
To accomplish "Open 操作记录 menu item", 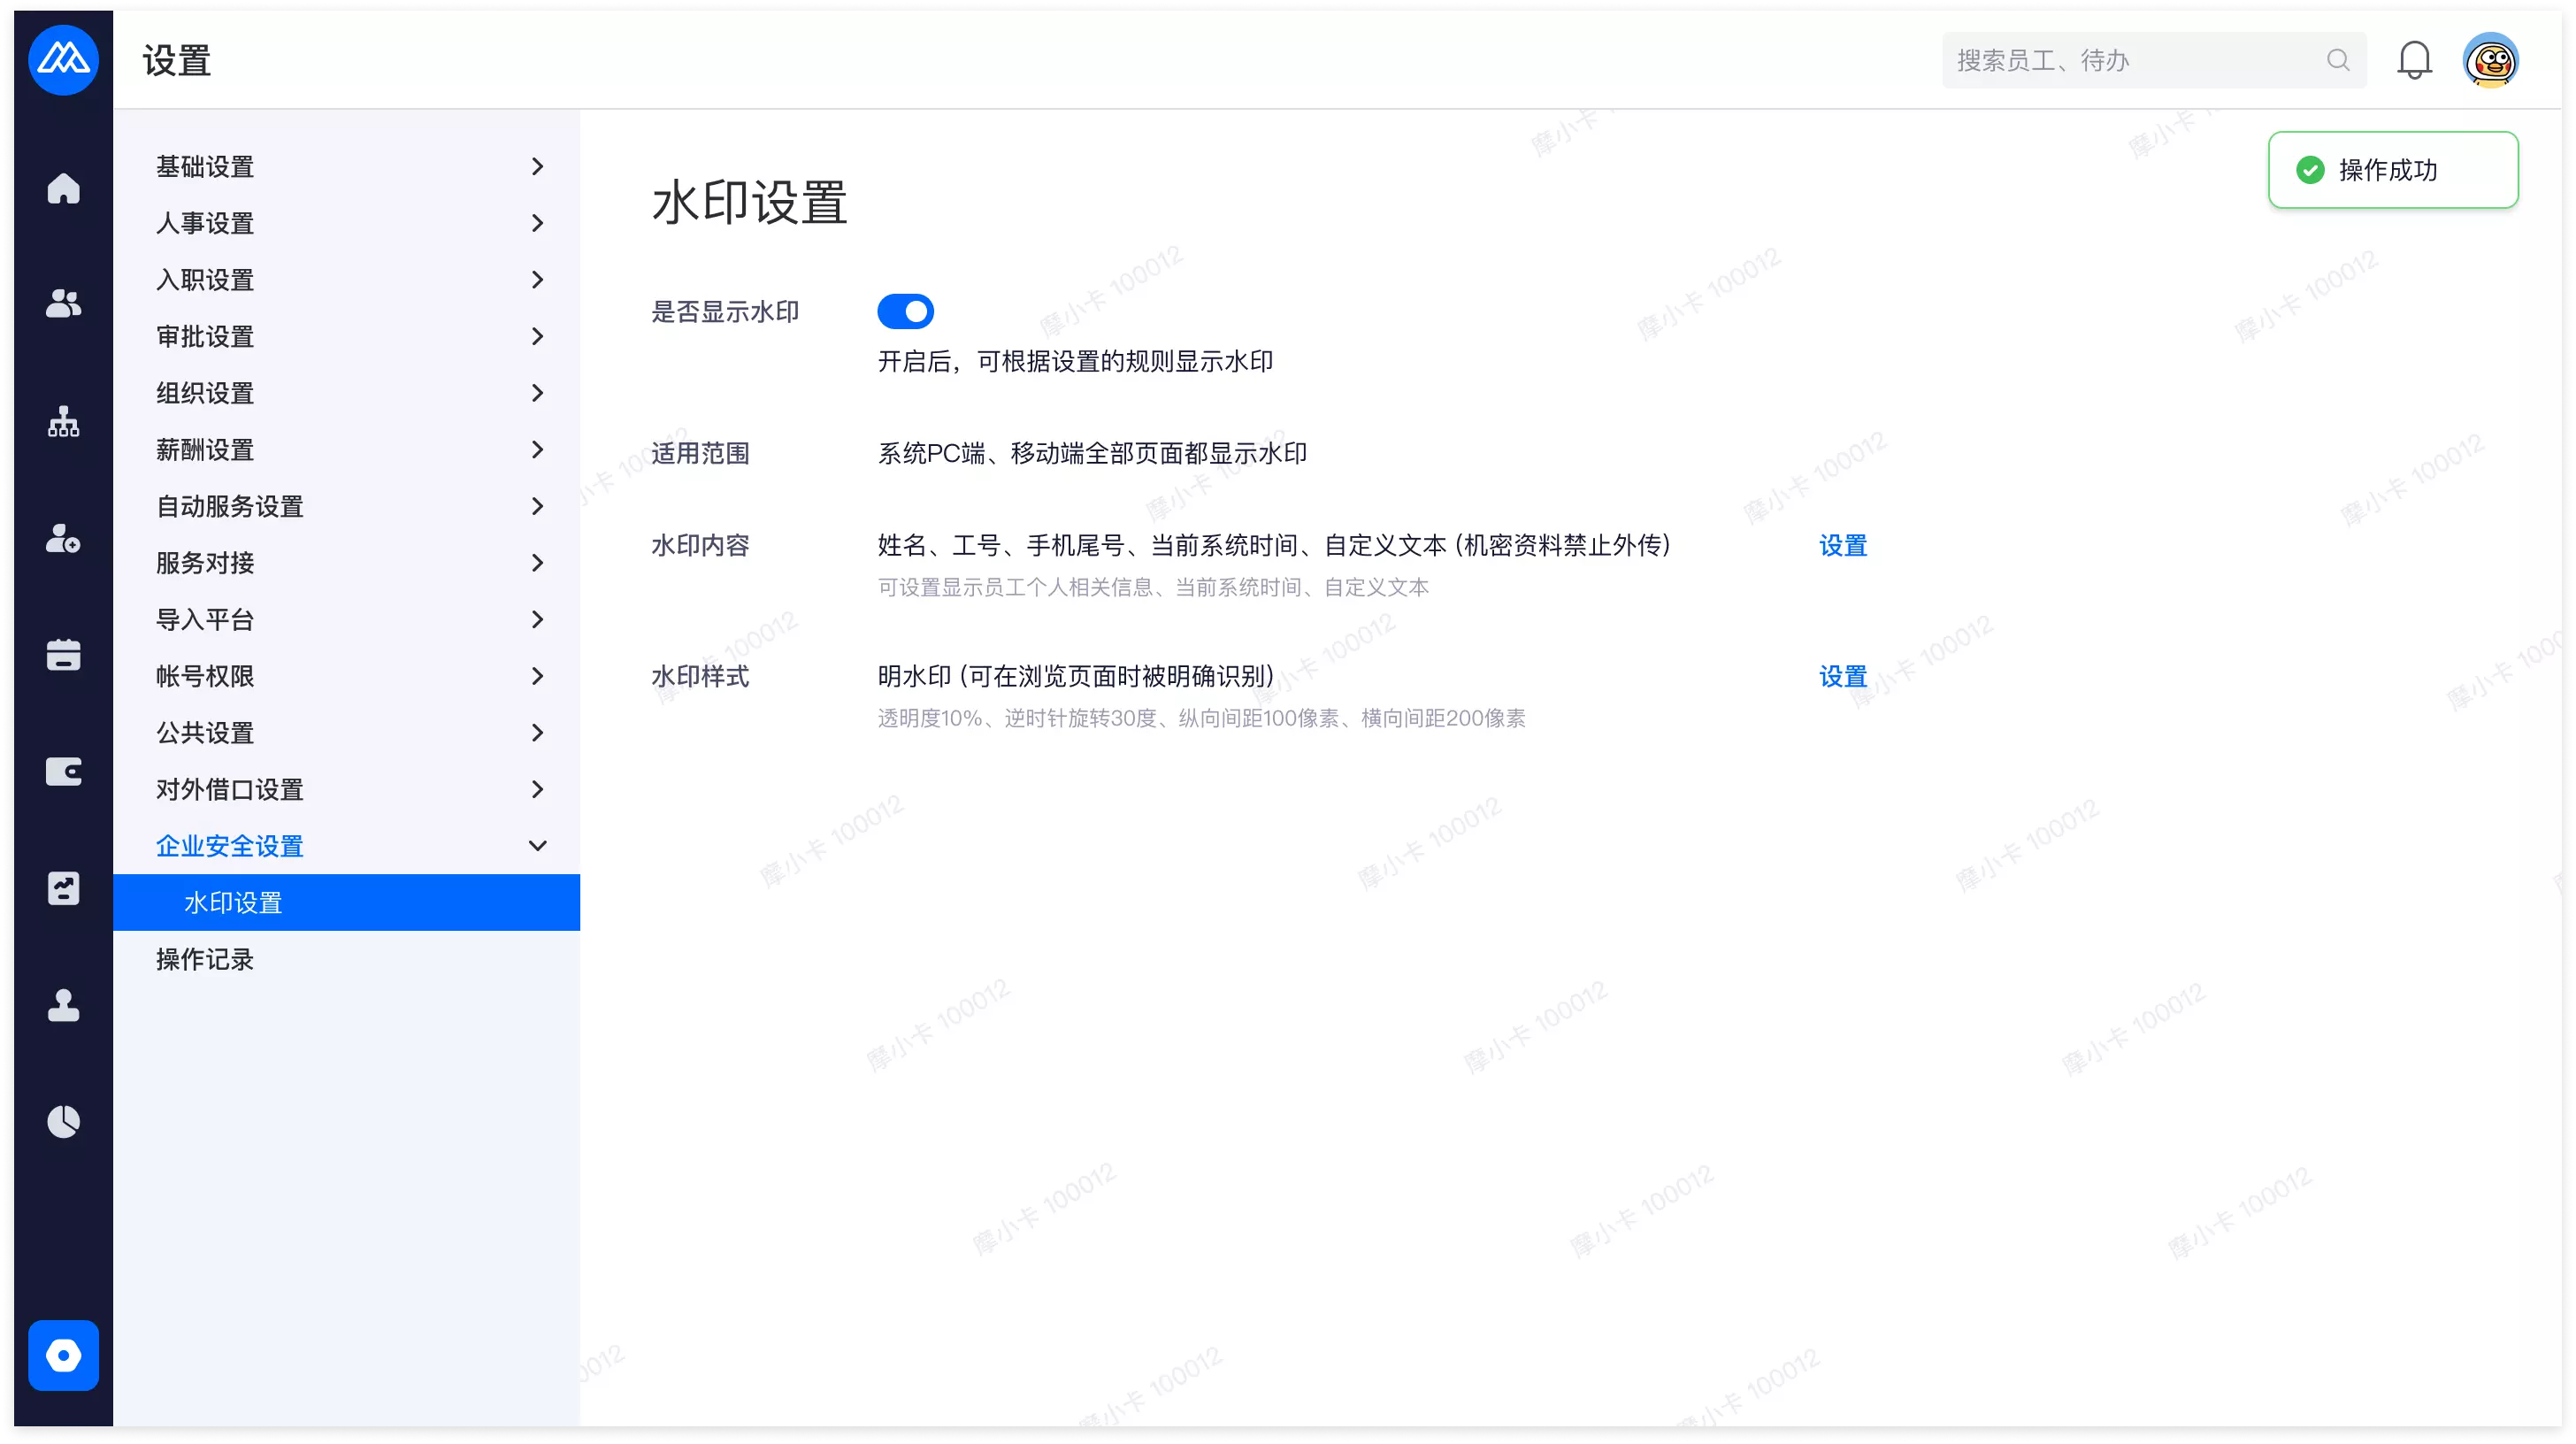I will pyautogui.click(x=346, y=959).
